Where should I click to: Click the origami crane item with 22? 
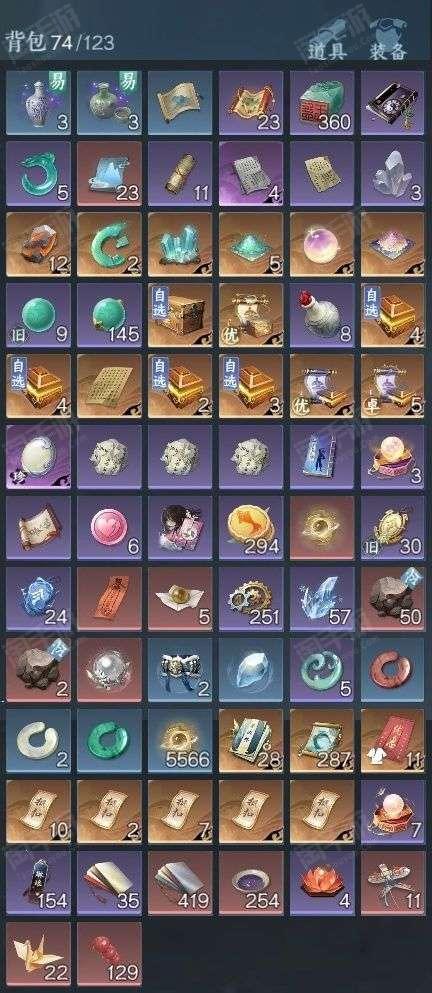38,953
